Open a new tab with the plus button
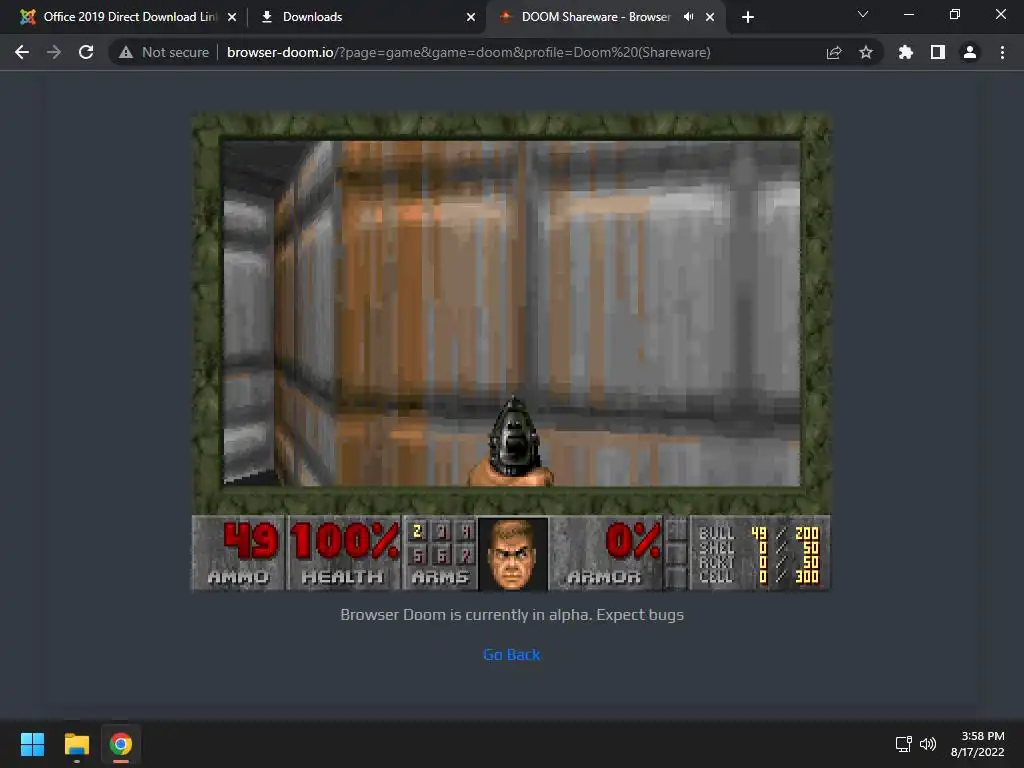Image resolution: width=1024 pixels, height=768 pixels. 748,17
